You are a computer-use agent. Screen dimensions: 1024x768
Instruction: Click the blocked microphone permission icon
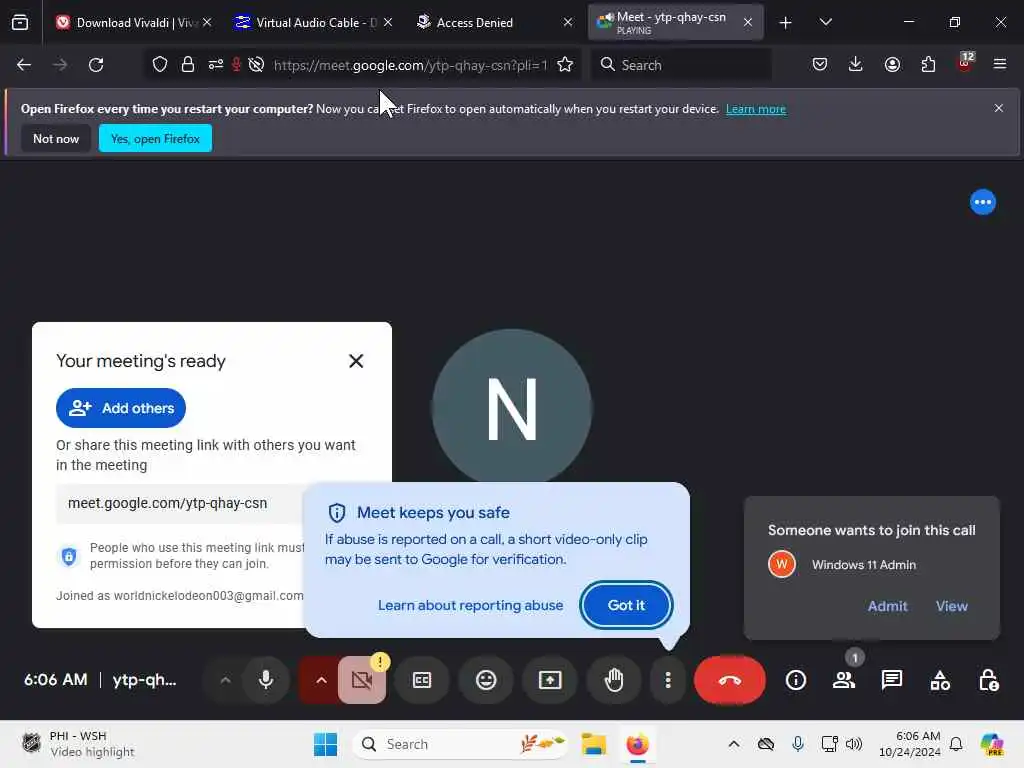click(x=236, y=65)
